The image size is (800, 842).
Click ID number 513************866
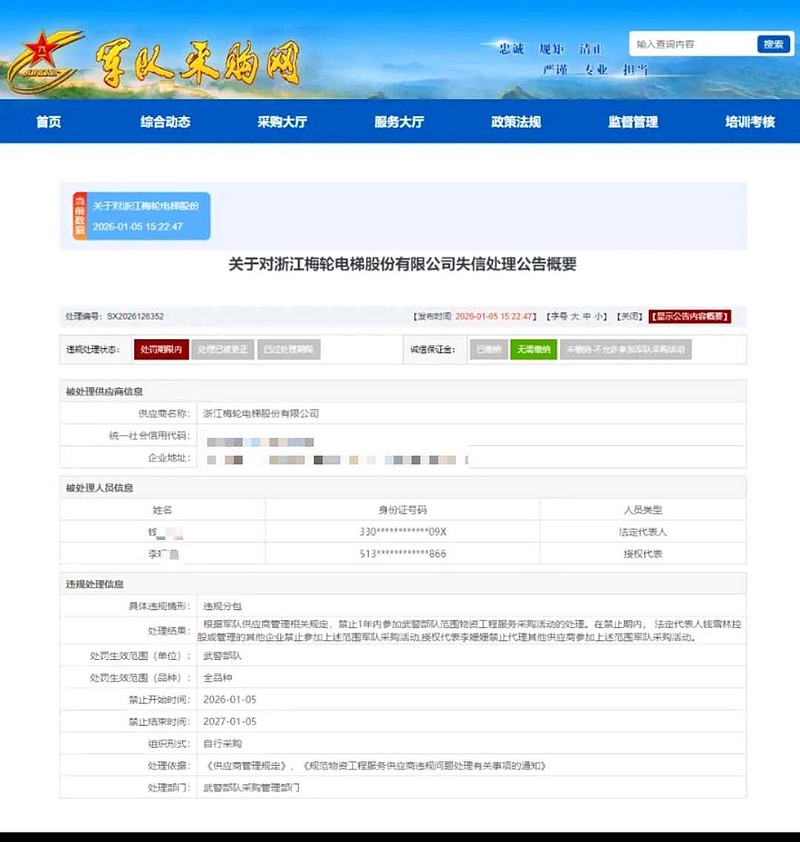[403, 554]
